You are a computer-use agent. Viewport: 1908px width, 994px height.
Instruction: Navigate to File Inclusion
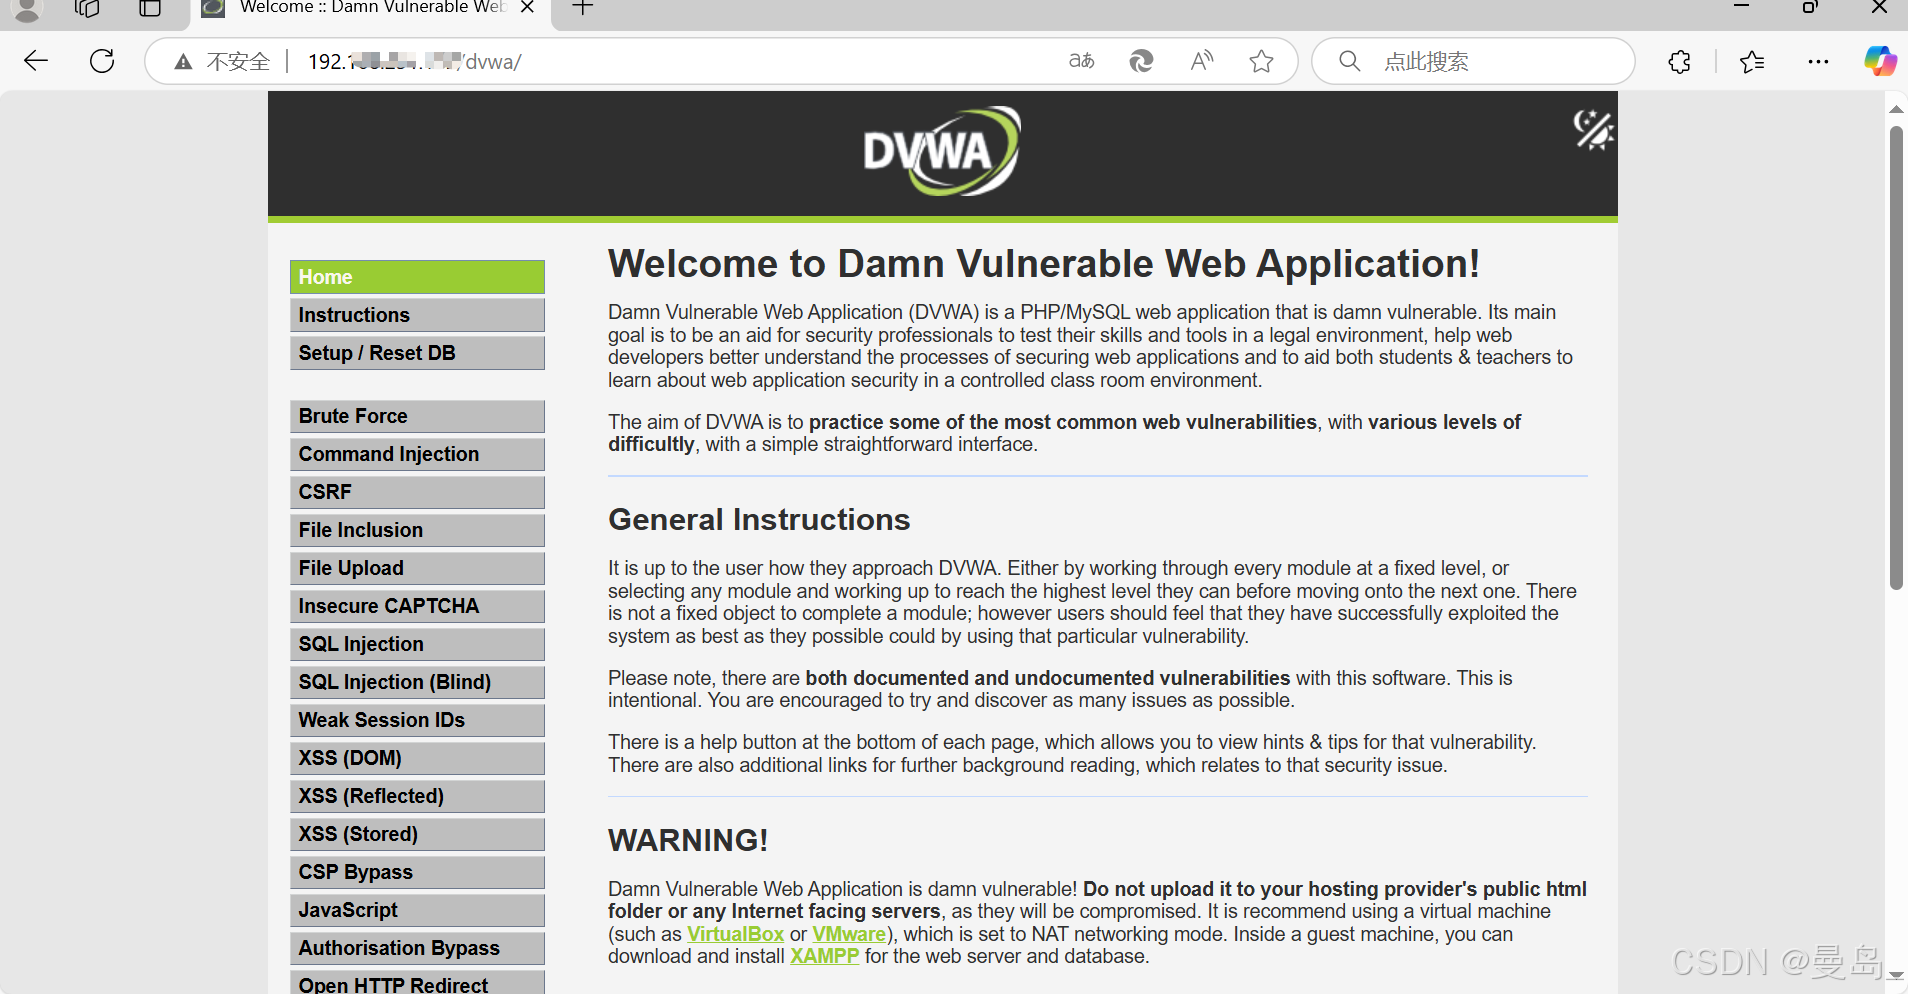pyautogui.click(x=417, y=530)
